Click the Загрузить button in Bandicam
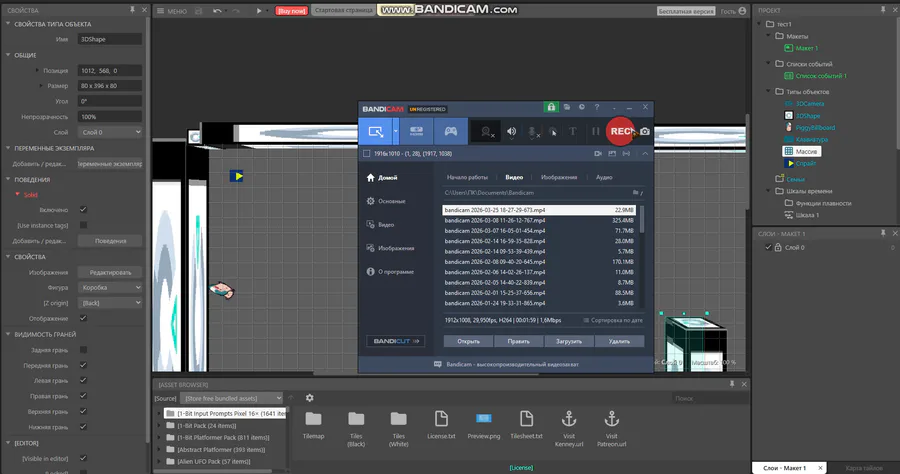Viewport: 900px width, 474px height. tap(569, 341)
